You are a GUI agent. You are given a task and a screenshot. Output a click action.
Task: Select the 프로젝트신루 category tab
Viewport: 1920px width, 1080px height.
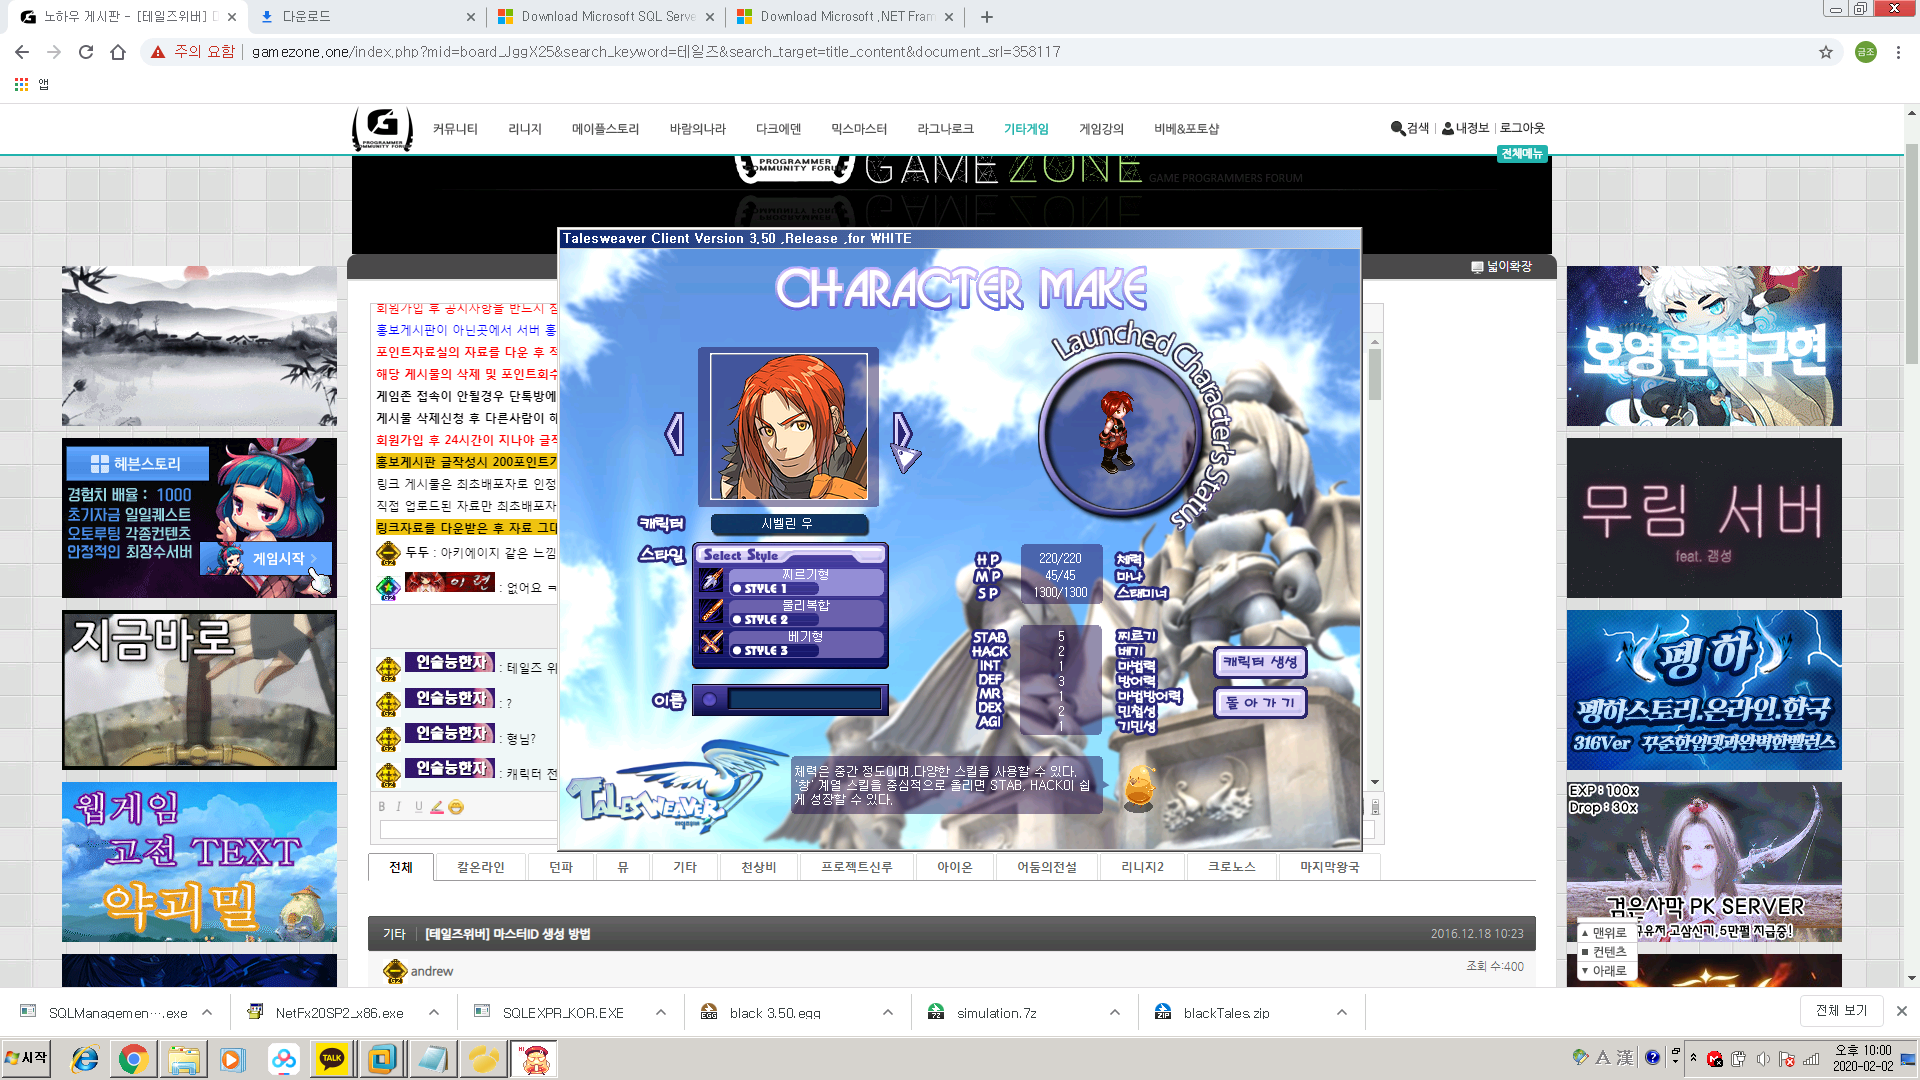[857, 867]
